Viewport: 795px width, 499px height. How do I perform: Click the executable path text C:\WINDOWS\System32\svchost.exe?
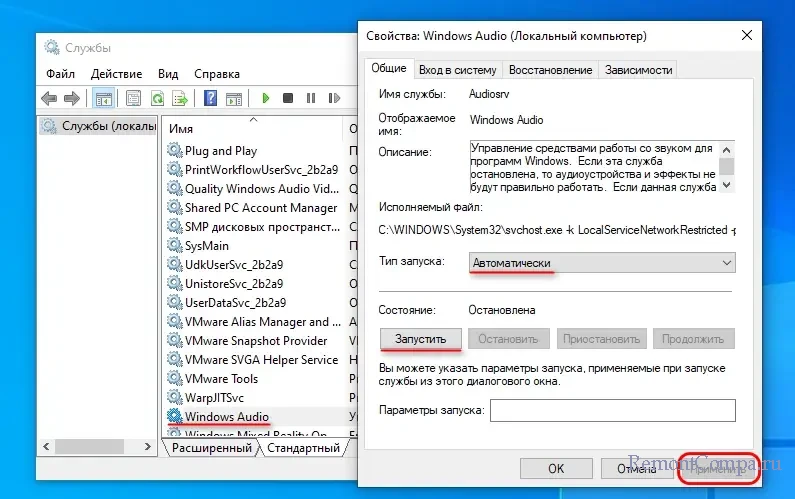tap(470, 230)
